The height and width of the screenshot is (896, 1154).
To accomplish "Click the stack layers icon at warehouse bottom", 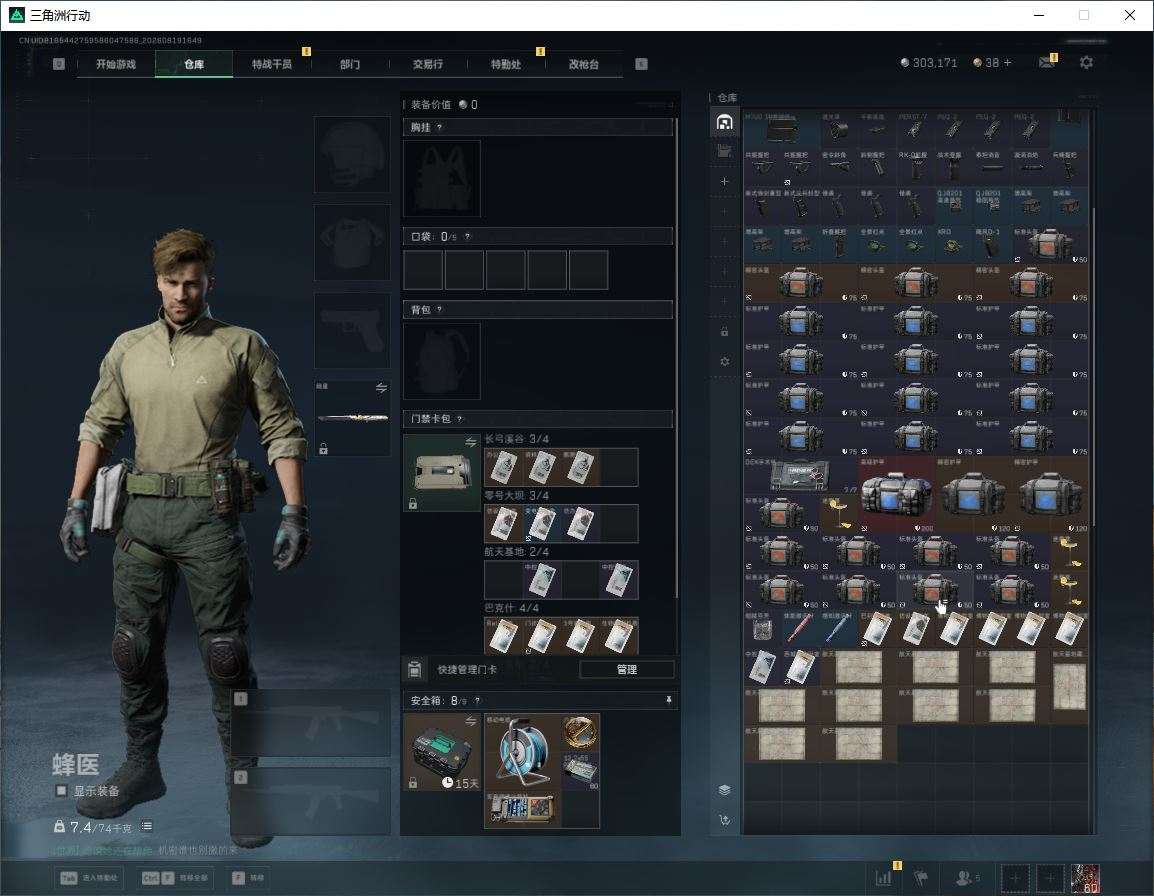I will coord(724,790).
